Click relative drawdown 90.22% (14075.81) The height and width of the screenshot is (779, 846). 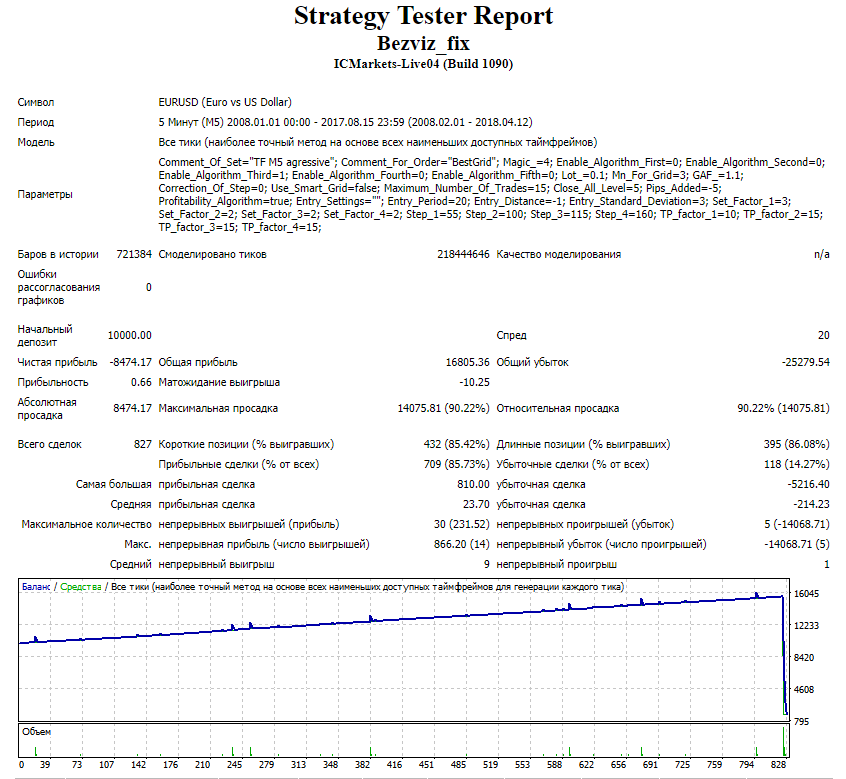point(783,408)
